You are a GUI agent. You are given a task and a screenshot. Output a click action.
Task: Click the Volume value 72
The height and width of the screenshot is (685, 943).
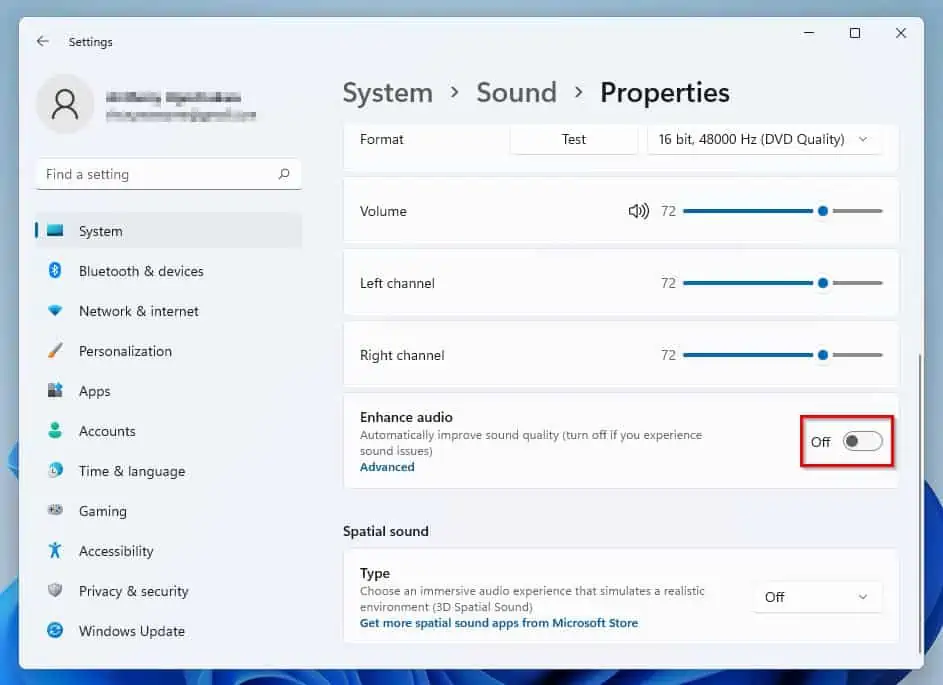tap(668, 211)
